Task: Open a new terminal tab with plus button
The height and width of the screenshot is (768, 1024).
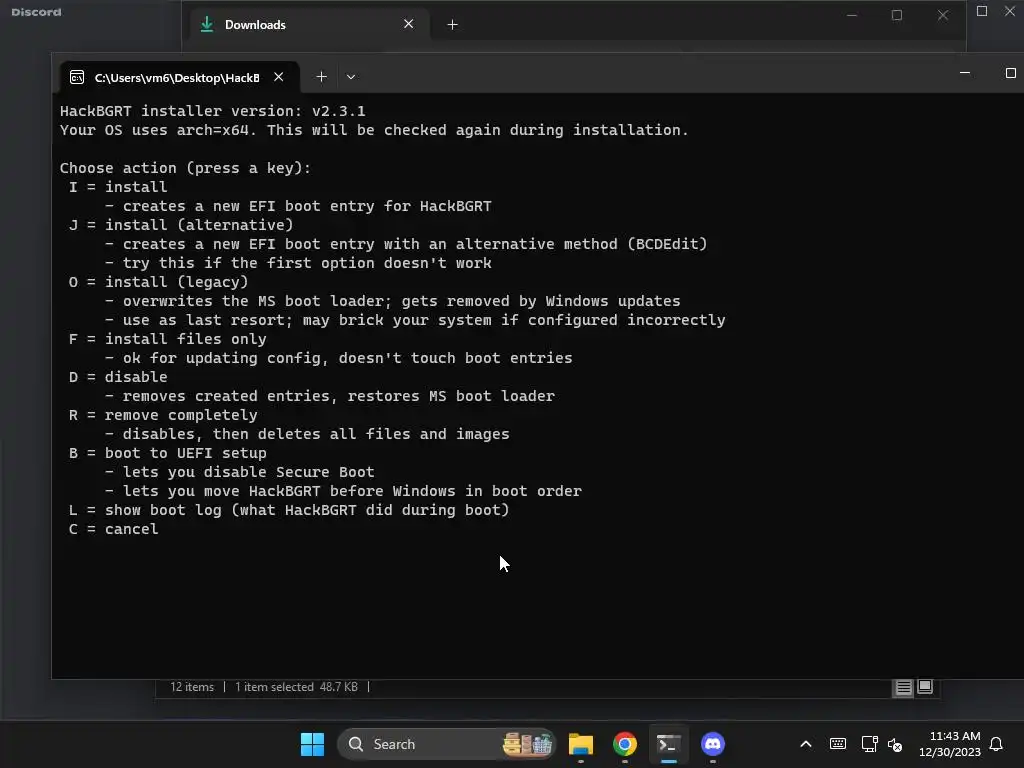Action: [321, 77]
